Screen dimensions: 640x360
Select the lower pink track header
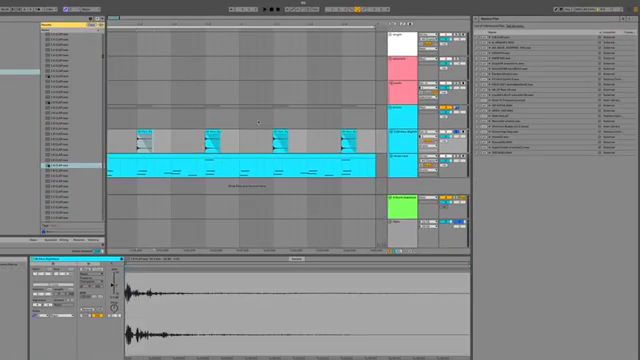click(x=402, y=93)
